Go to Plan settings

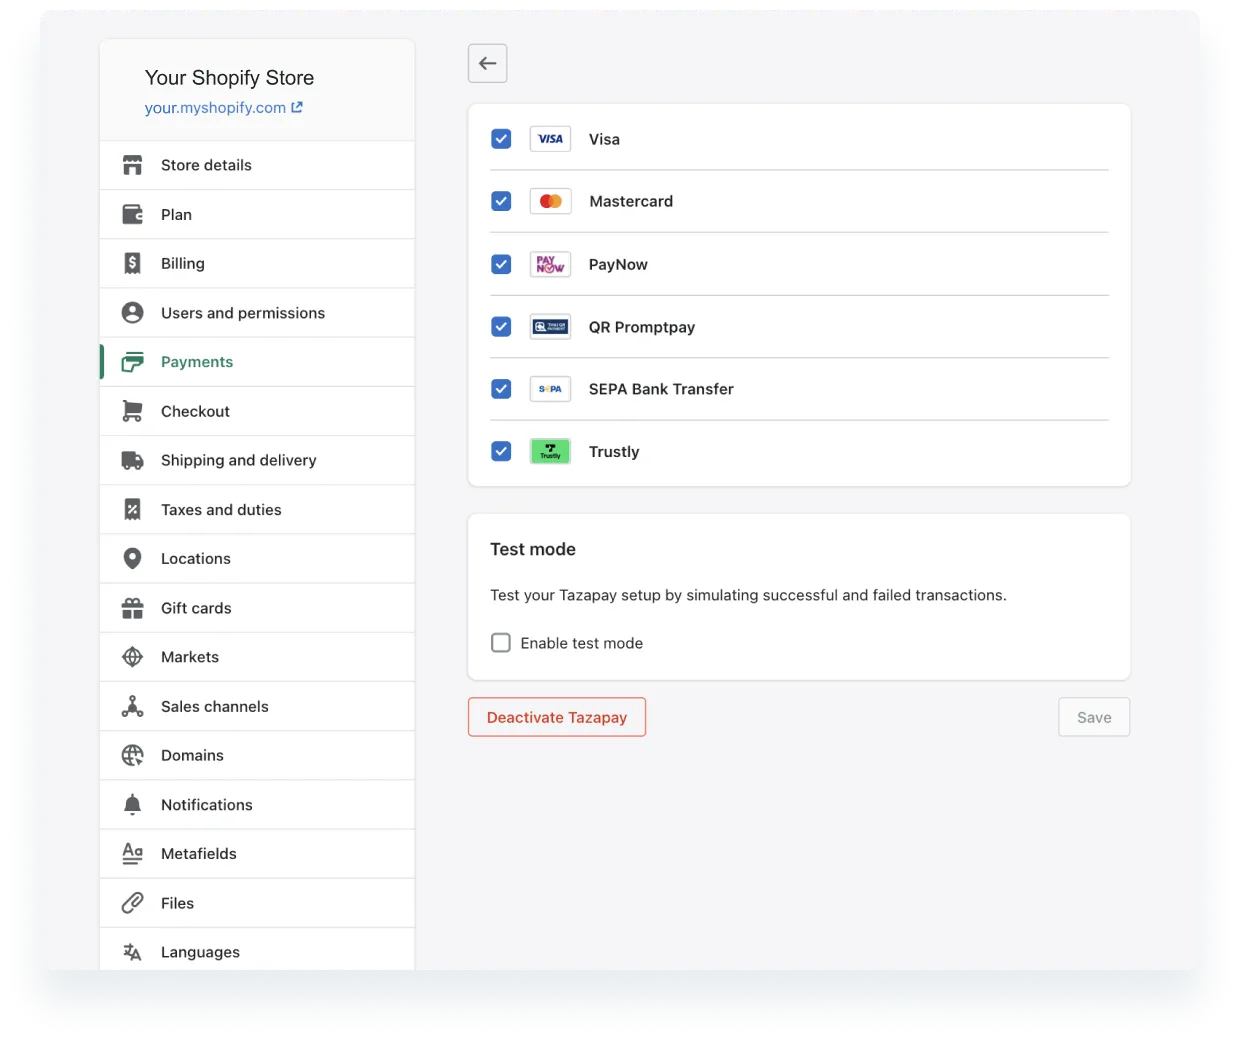pyautogui.click(x=257, y=214)
